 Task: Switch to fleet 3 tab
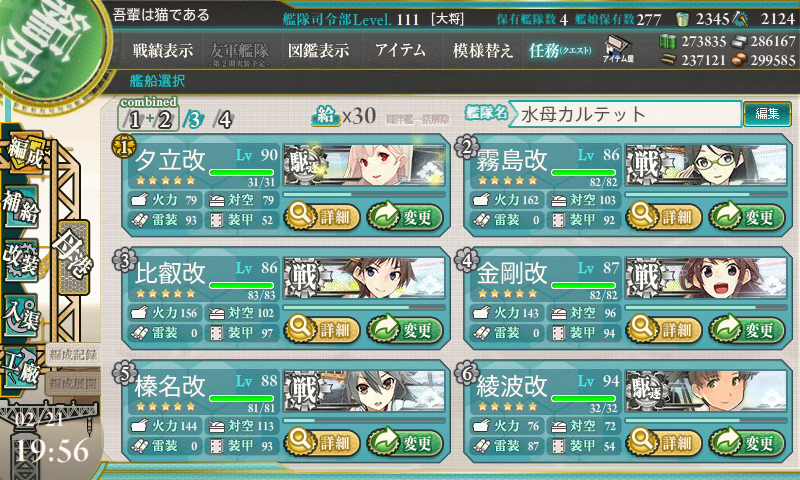[x=194, y=120]
